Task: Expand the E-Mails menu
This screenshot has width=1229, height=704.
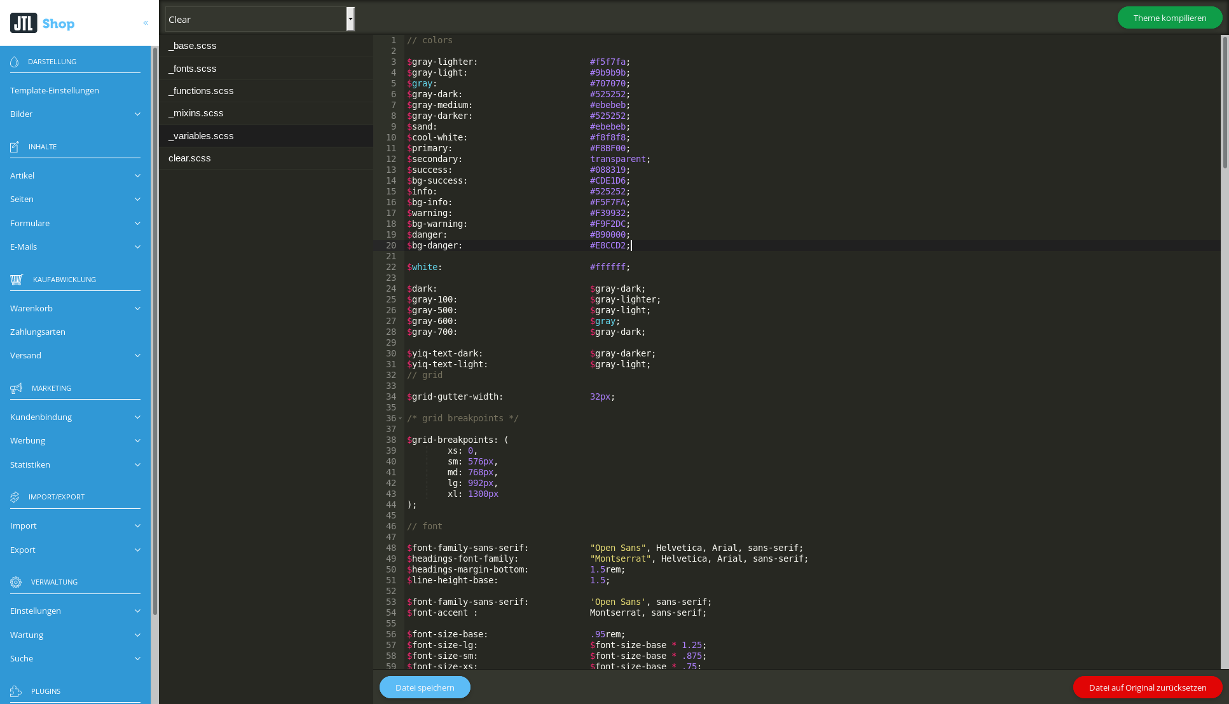Action: tap(138, 247)
